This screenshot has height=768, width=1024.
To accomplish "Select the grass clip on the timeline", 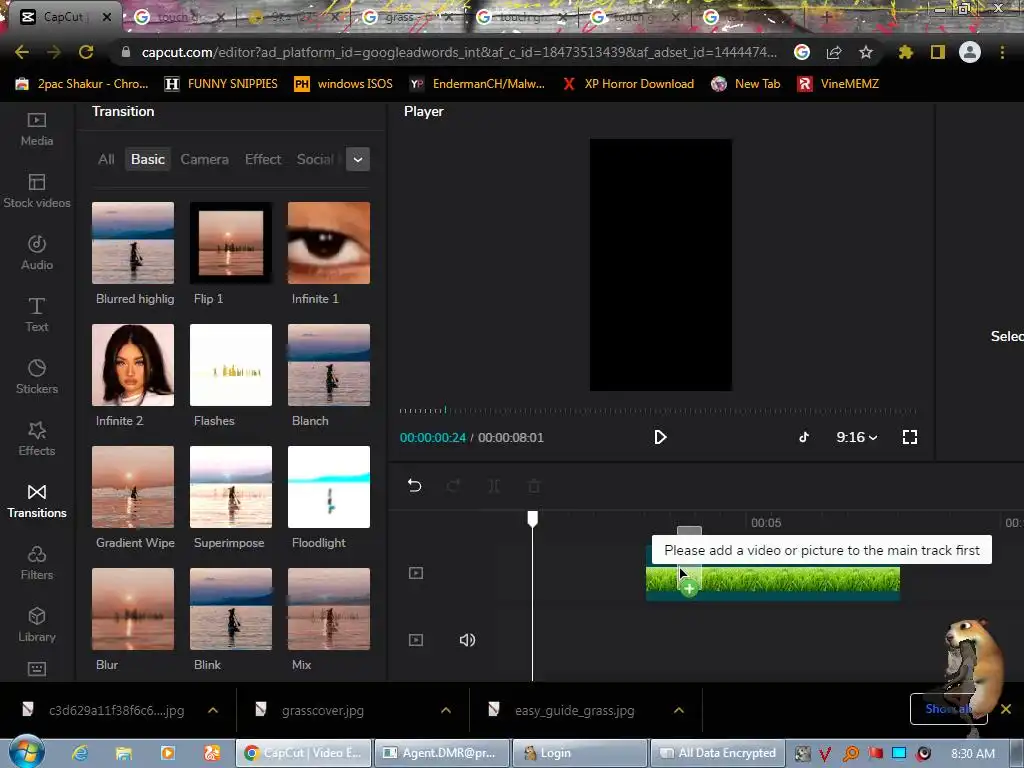I will pyautogui.click(x=773, y=581).
